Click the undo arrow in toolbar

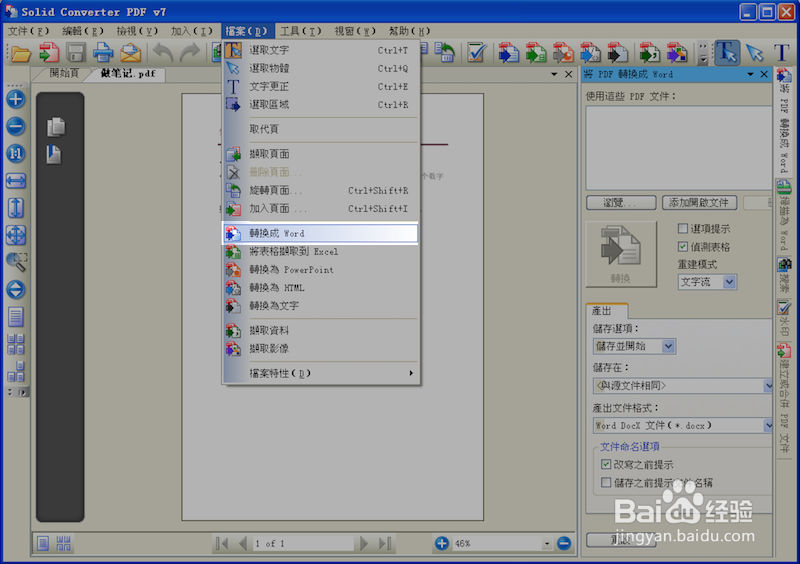tap(163, 53)
